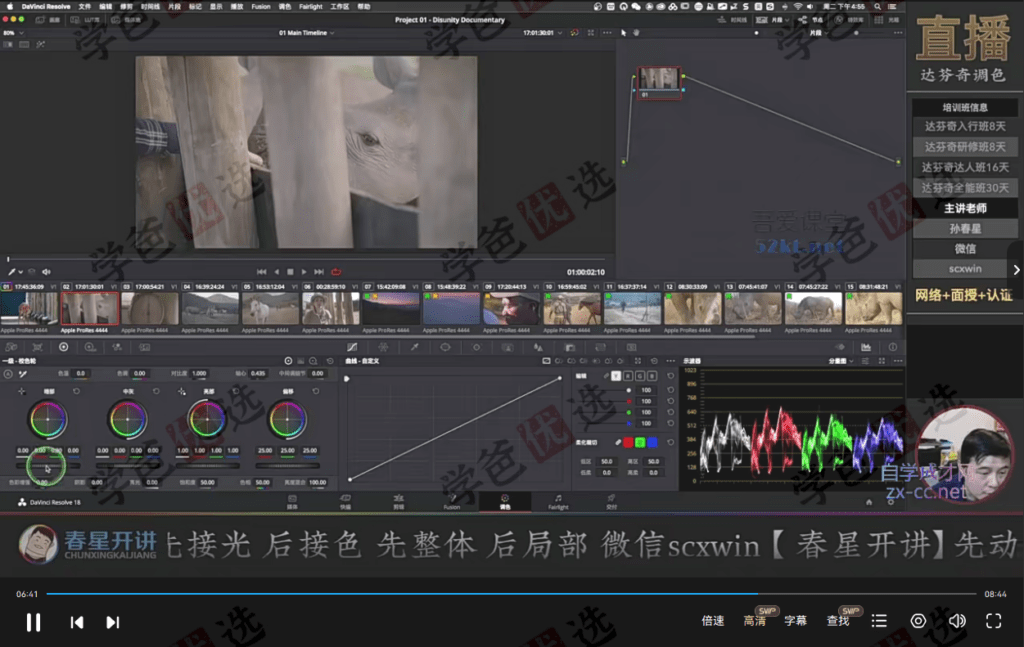This screenshot has width=1024, height=647.
Task: Open the 80% viewer zoom dropdown
Action: click(13, 33)
